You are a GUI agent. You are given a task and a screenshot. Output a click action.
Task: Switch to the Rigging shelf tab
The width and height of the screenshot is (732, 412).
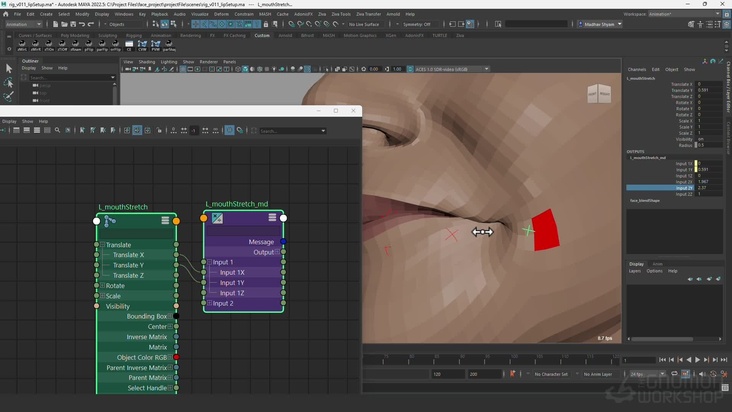pos(134,35)
